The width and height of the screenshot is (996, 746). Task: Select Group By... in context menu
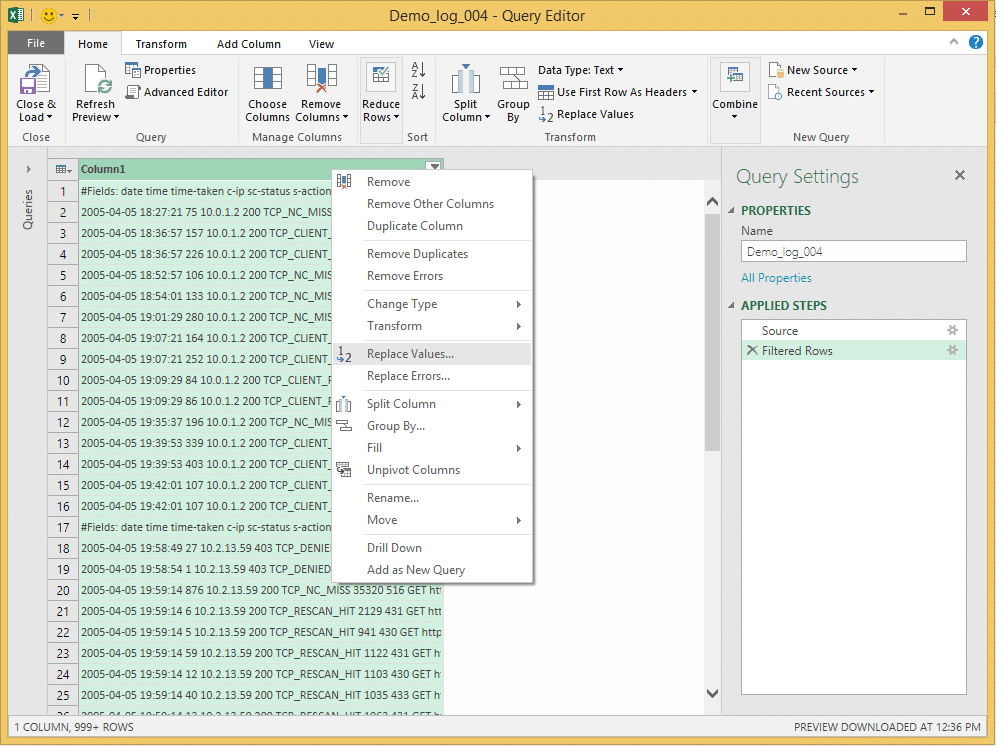coord(432,426)
